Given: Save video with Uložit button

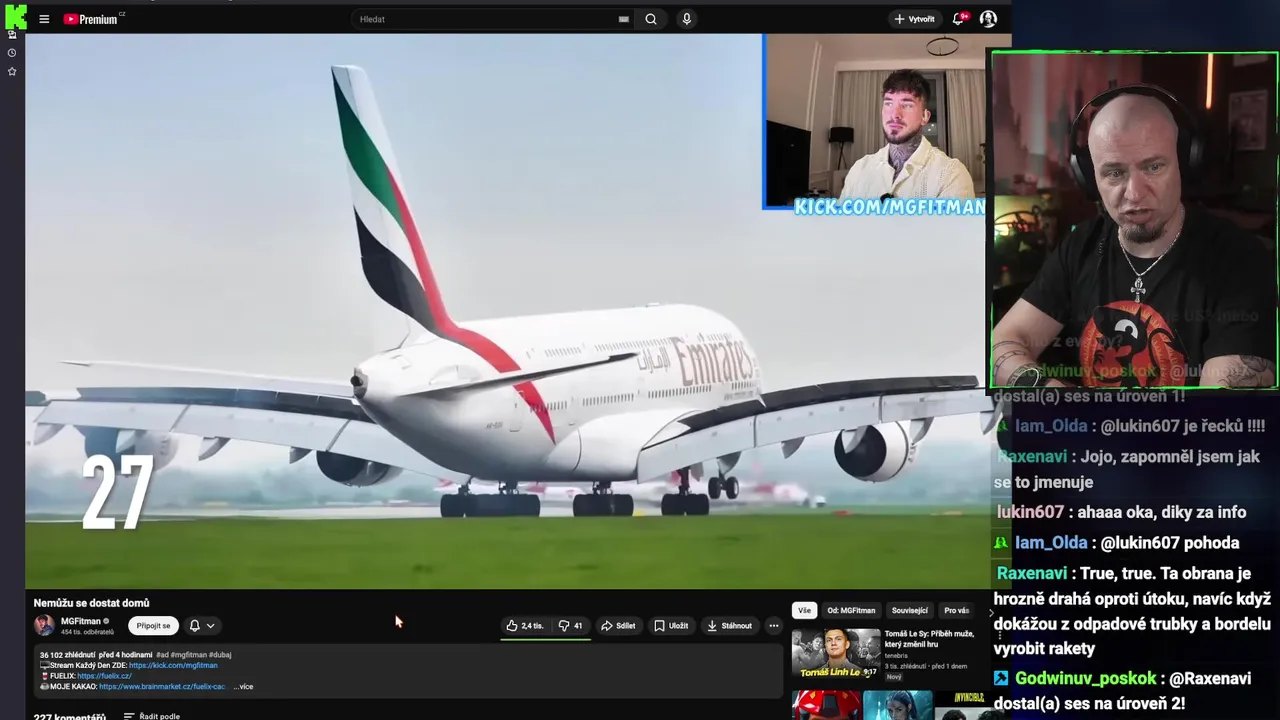Looking at the screenshot, I should (671, 626).
